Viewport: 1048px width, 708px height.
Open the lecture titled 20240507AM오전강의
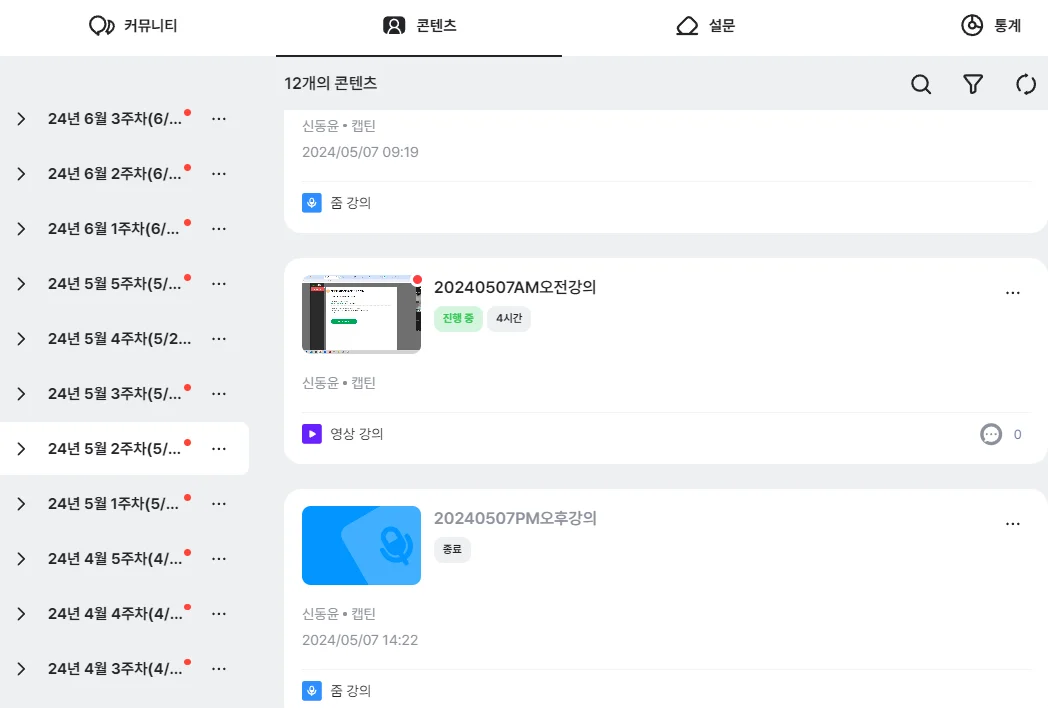coord(514,286)
